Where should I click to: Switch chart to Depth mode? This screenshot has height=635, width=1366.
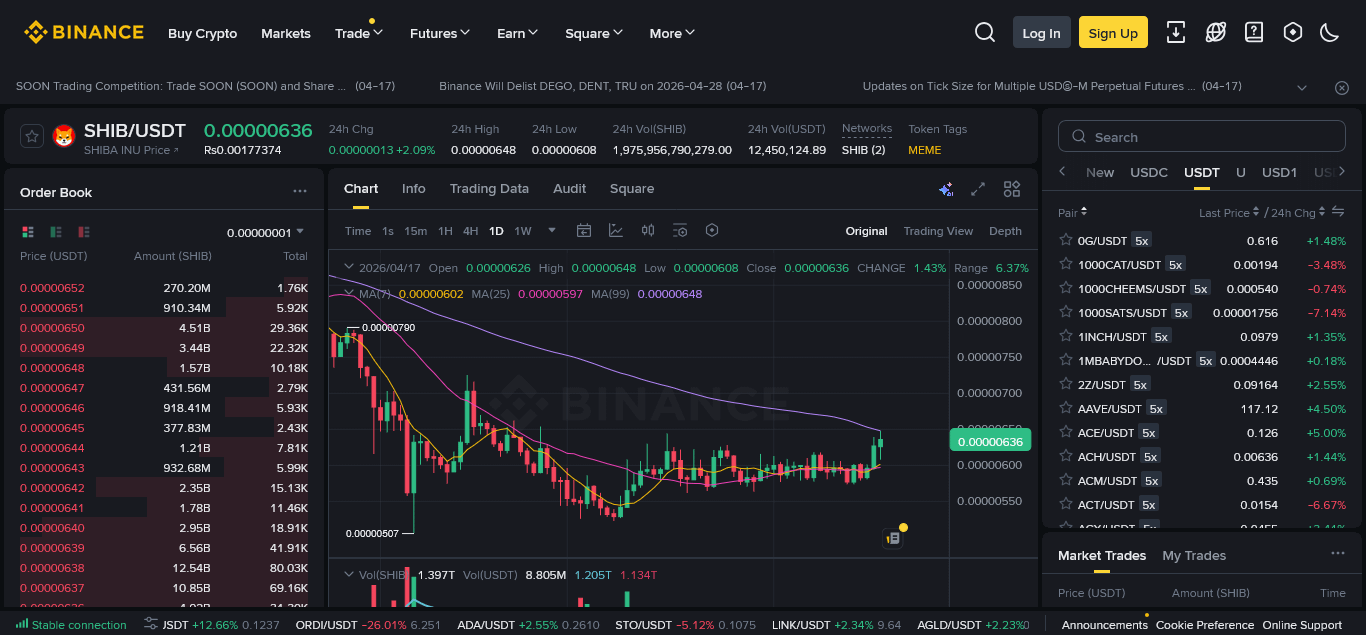(x=1005, y=231)
